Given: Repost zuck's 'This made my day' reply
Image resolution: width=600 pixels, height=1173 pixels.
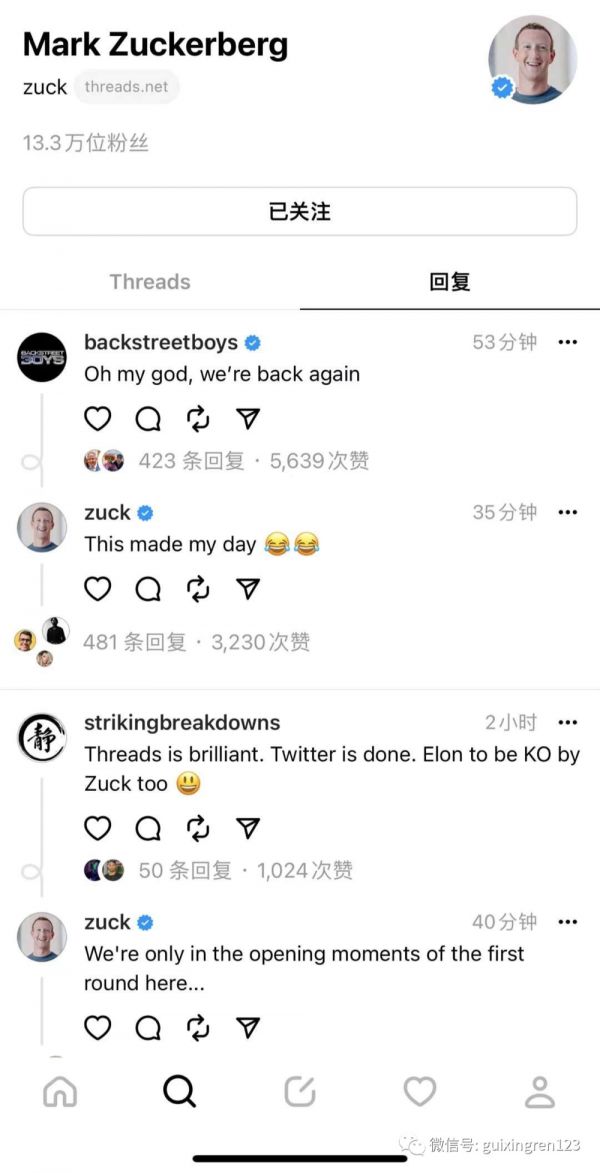Looking at the screenshot, I should (198, 589).
